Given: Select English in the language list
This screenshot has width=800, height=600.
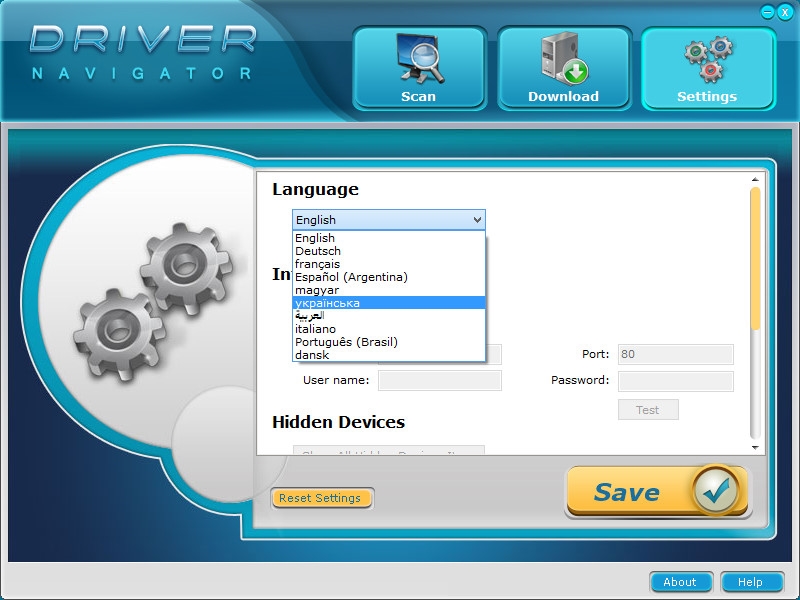Looking at the screenshot, I should point(389,238).
